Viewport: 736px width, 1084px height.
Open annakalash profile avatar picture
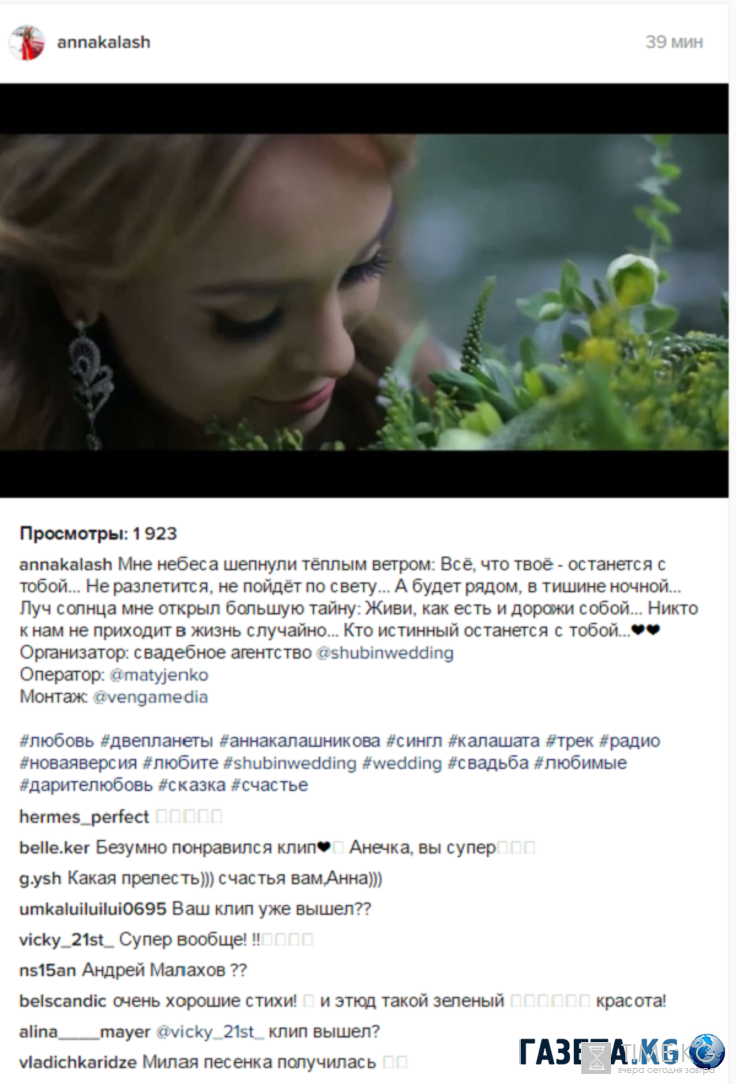pos(27,42)
